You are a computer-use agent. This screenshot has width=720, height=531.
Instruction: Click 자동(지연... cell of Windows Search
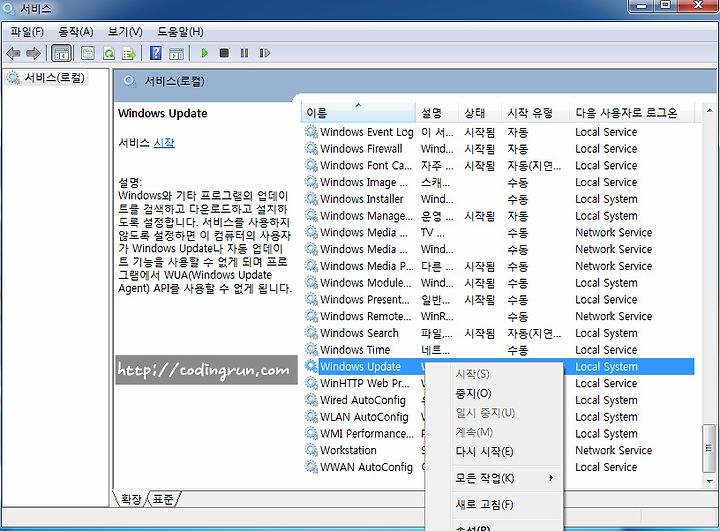click(x=534, y=333)
